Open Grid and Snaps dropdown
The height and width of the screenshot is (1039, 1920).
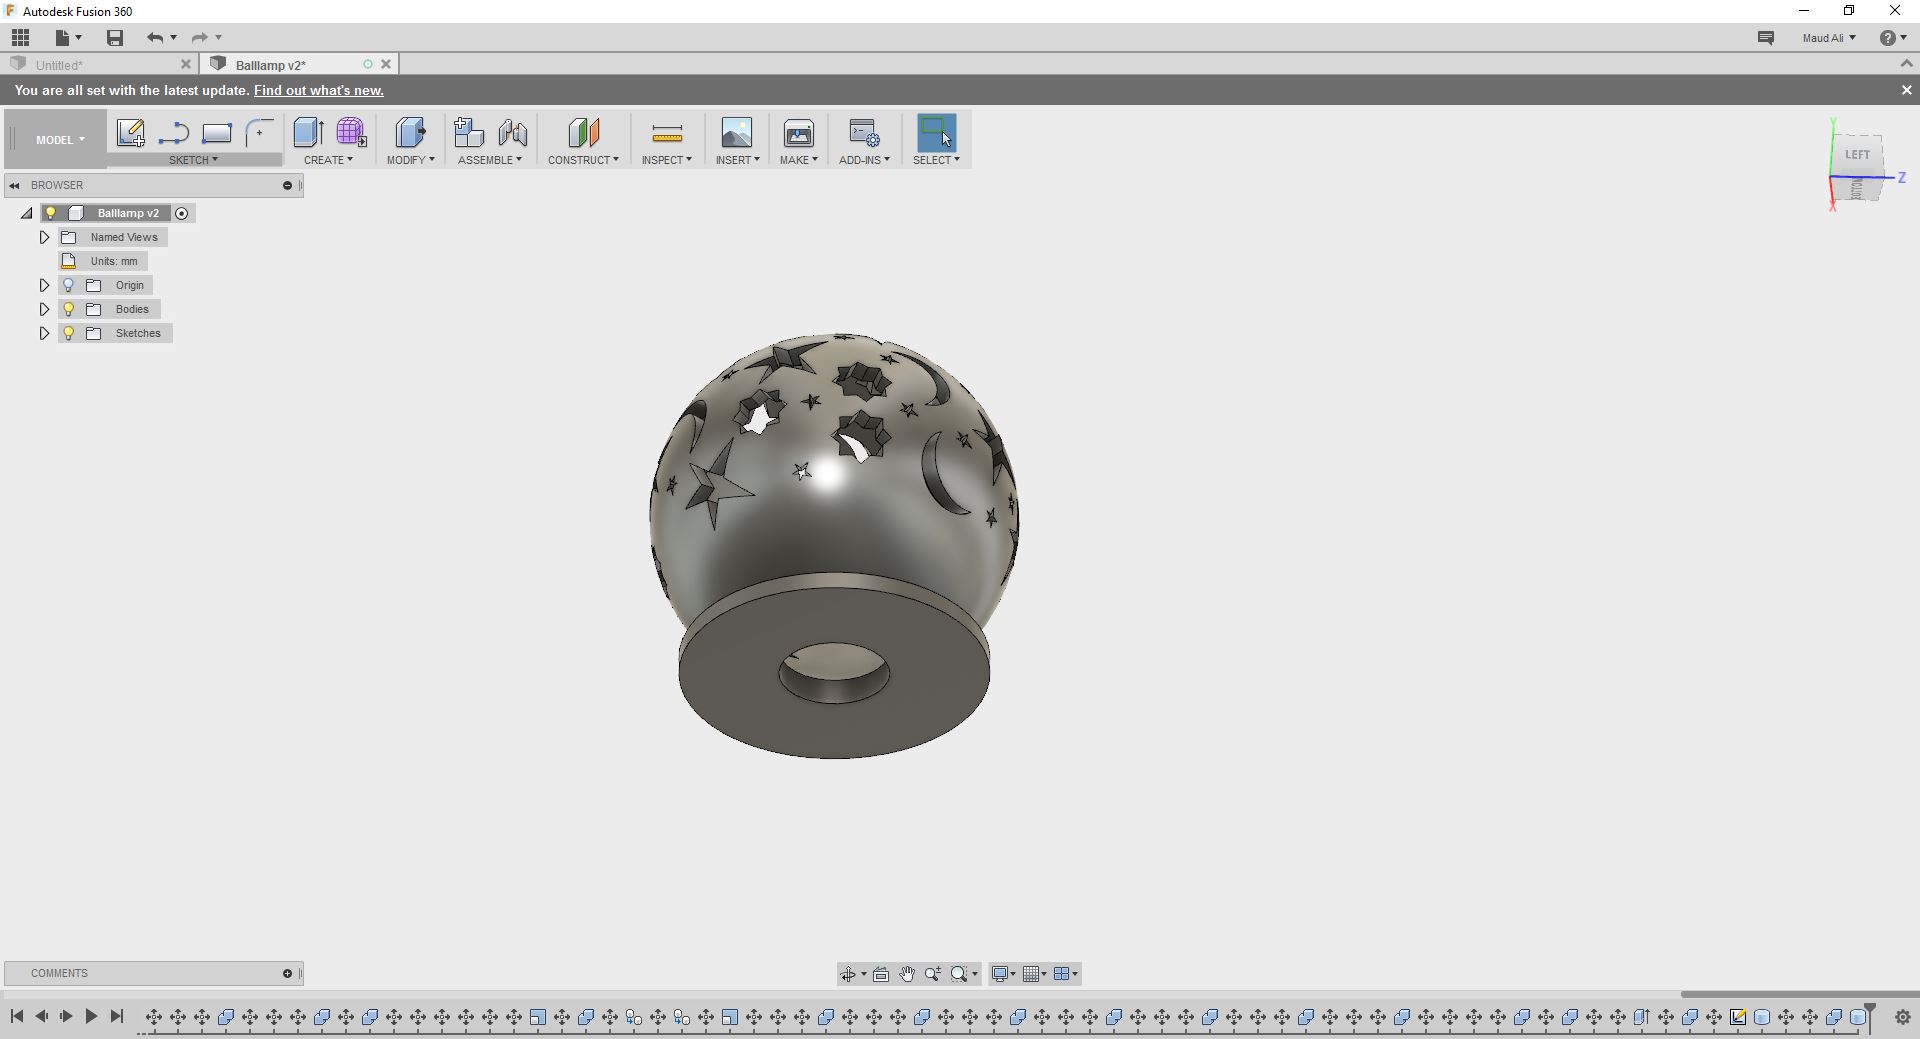1035,974
